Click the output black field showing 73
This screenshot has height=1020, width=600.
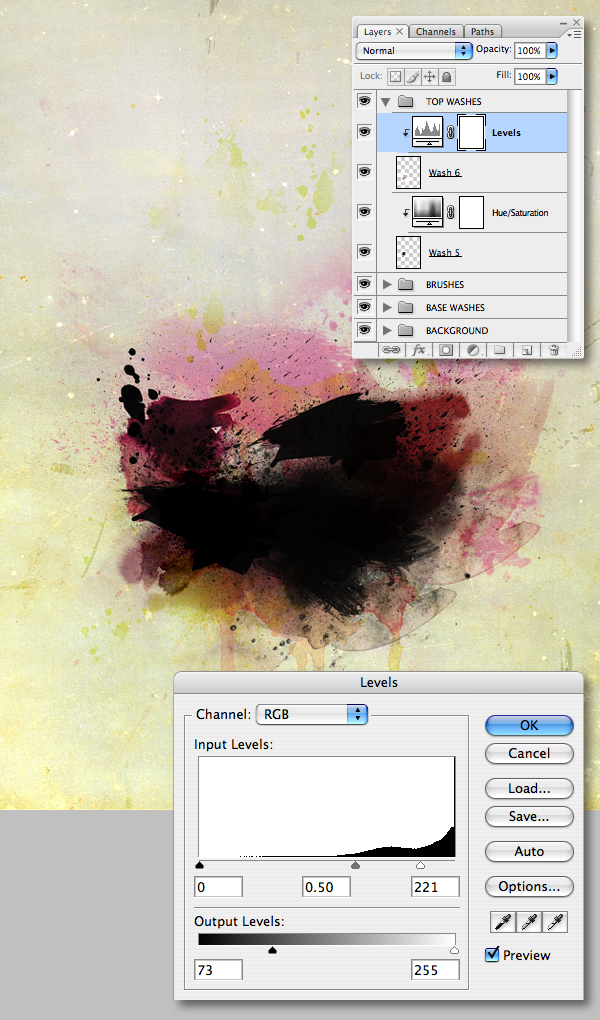(219, 970)
